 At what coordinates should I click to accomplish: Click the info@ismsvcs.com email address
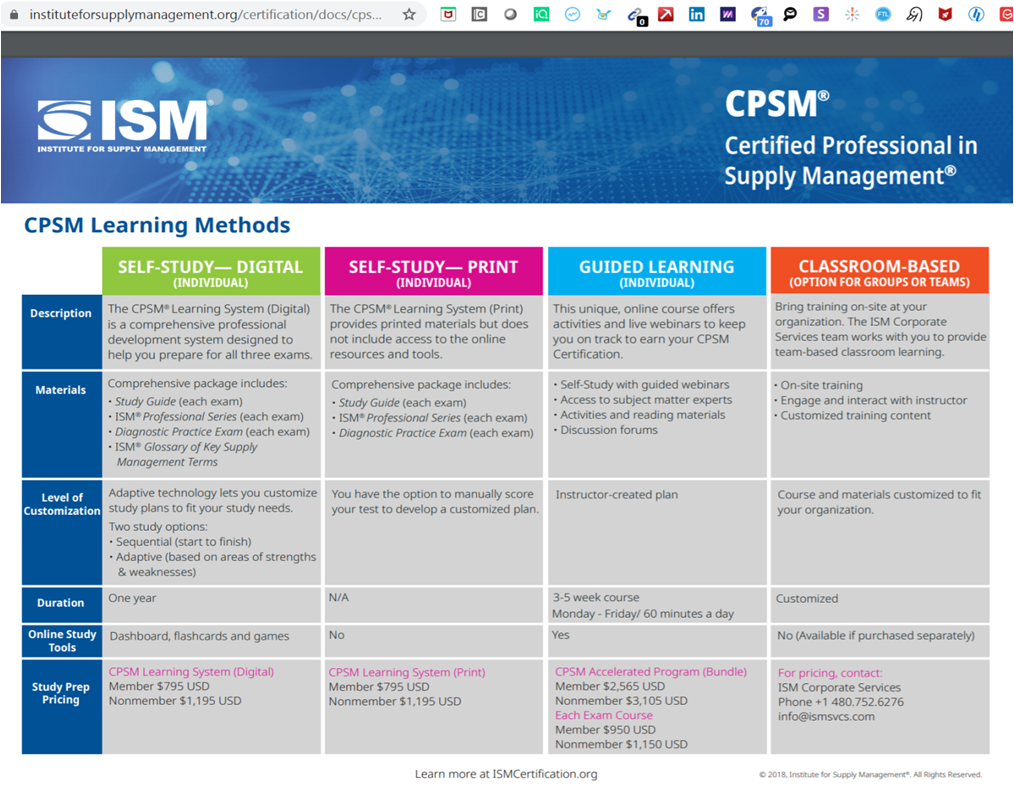pyautogui.click(x=826, y=717)
